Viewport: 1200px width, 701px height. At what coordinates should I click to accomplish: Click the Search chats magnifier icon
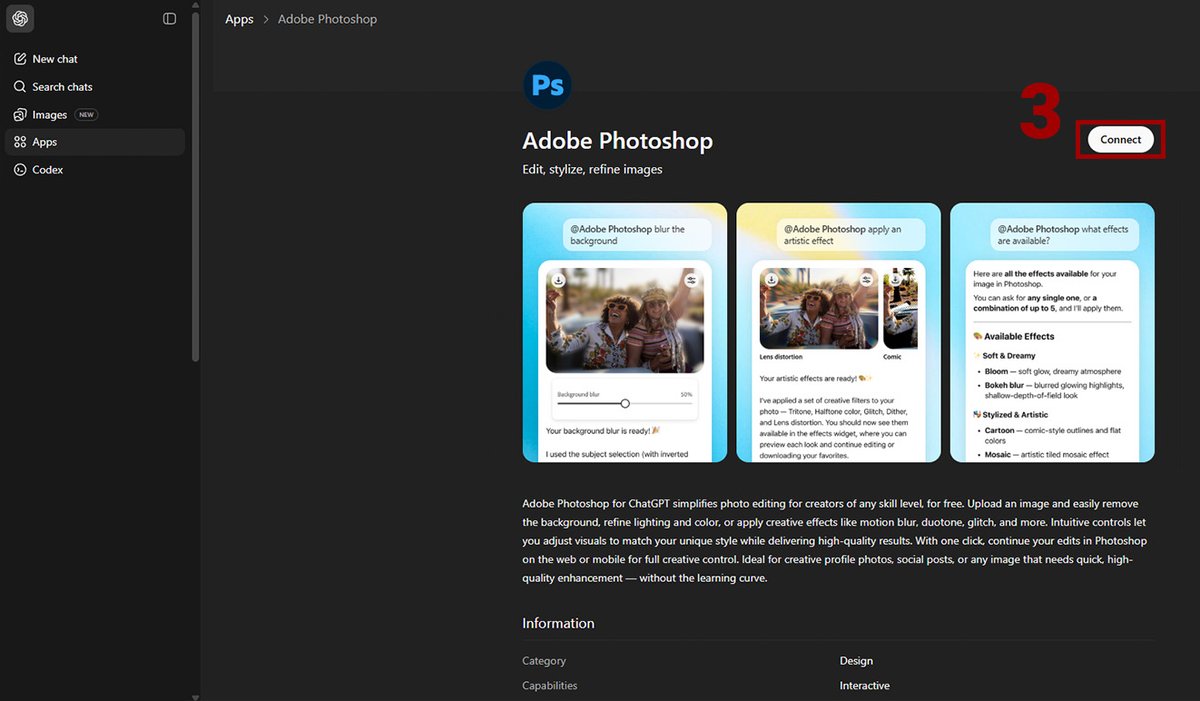coord(20,87)
